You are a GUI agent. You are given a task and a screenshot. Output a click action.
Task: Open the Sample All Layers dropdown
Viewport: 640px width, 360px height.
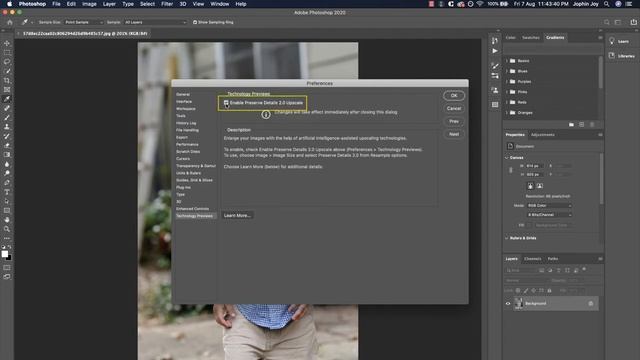[x=155, y=22]
